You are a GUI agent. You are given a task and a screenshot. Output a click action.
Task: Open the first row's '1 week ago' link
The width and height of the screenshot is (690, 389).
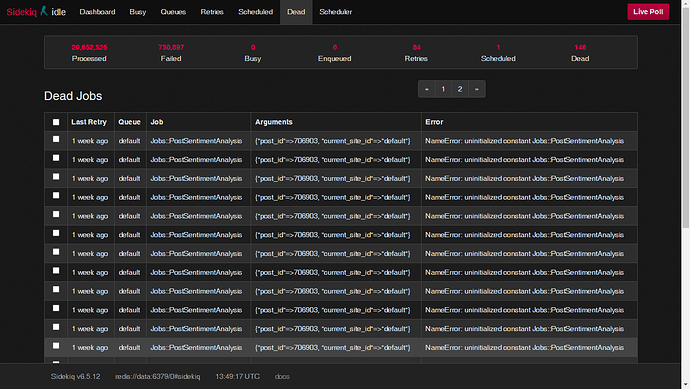[x=90, y=141]
